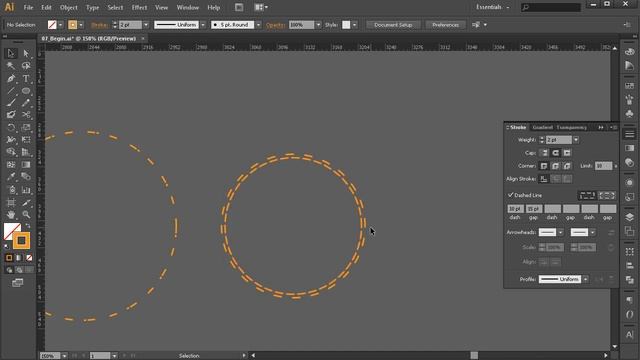Open Variable Width Profile dropdown in control bar
This screenshot has width=640, height=360.
pos(203,25)
